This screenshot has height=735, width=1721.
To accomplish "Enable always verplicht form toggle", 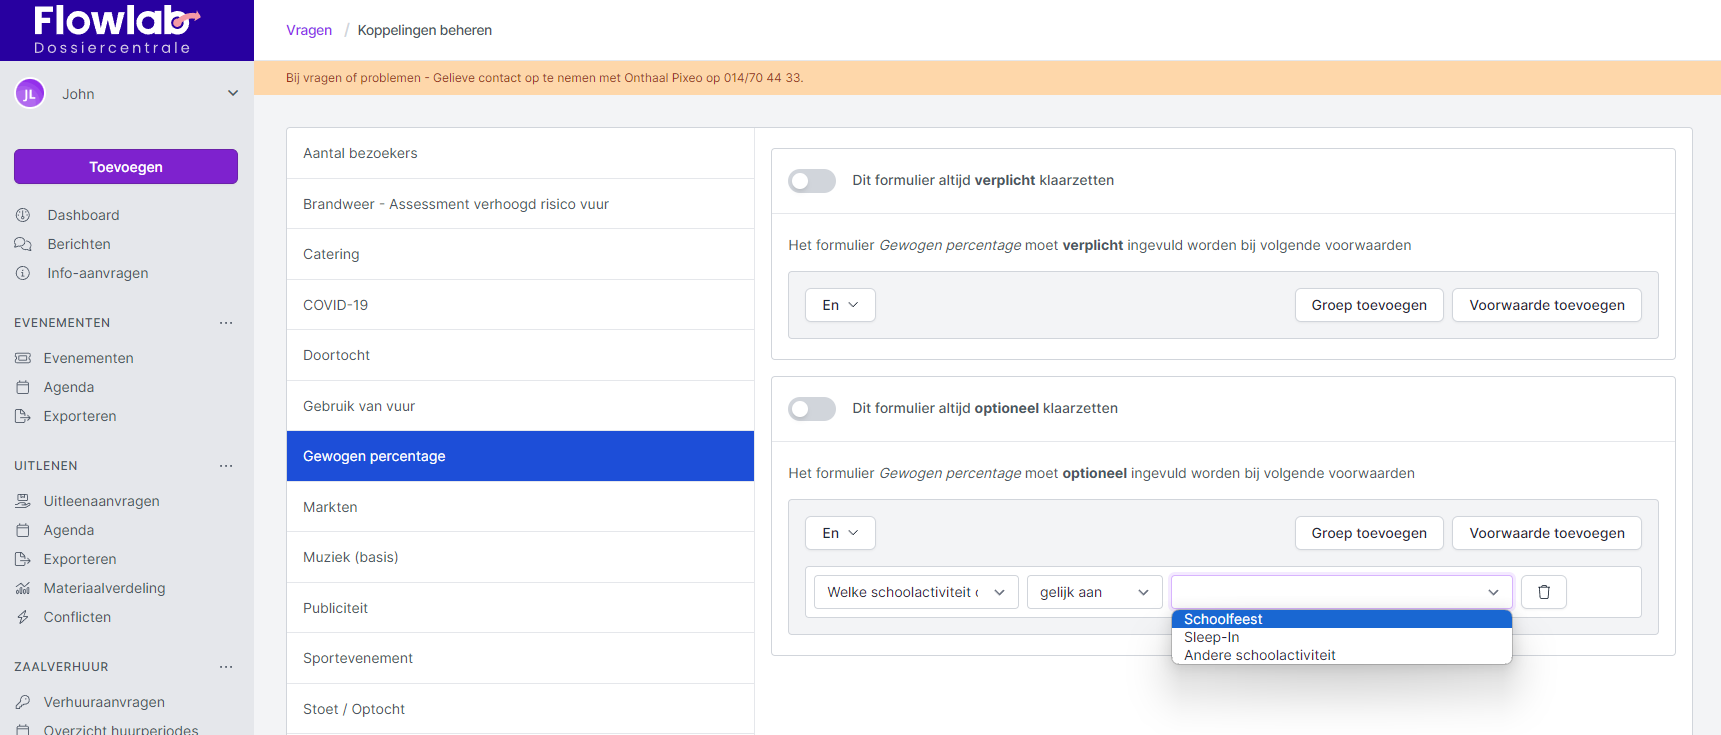I will (x=811, y=181).
